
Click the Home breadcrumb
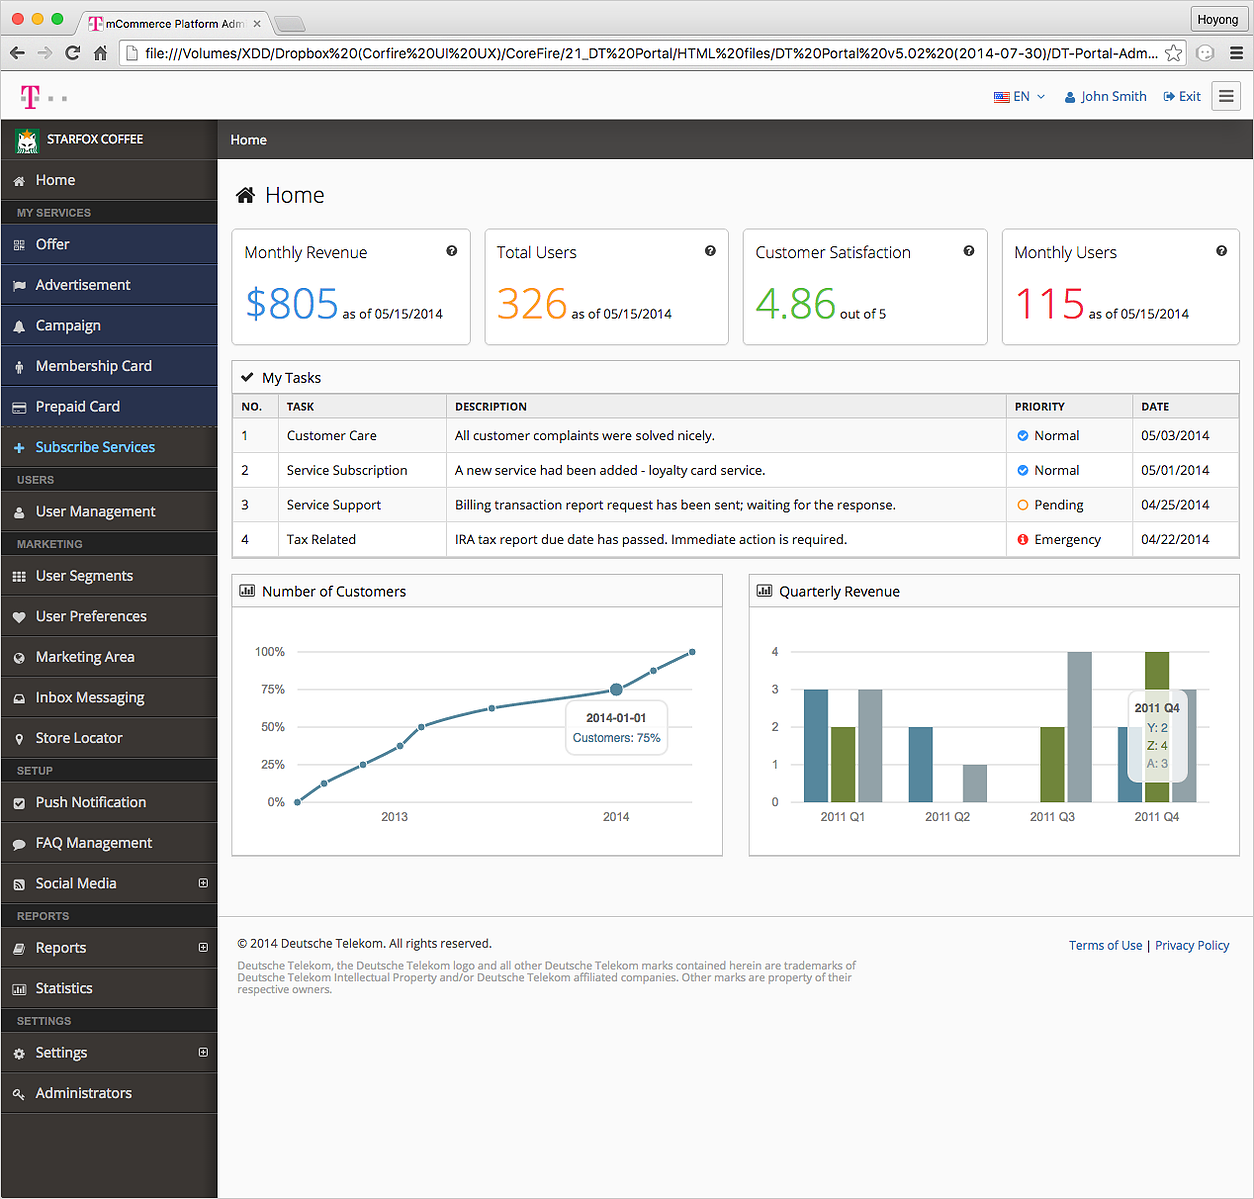tap(248, 140)
